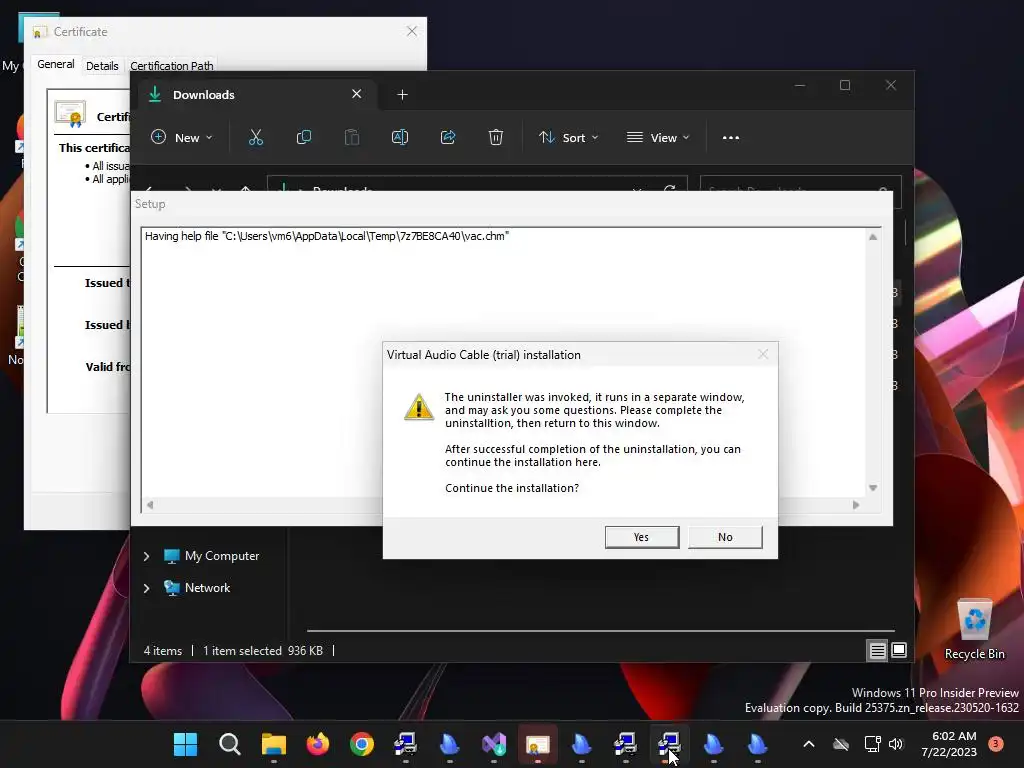Open the New item menu in Downloads
This screenshot has height=768, width=1024.
click(x=182, y=137)
